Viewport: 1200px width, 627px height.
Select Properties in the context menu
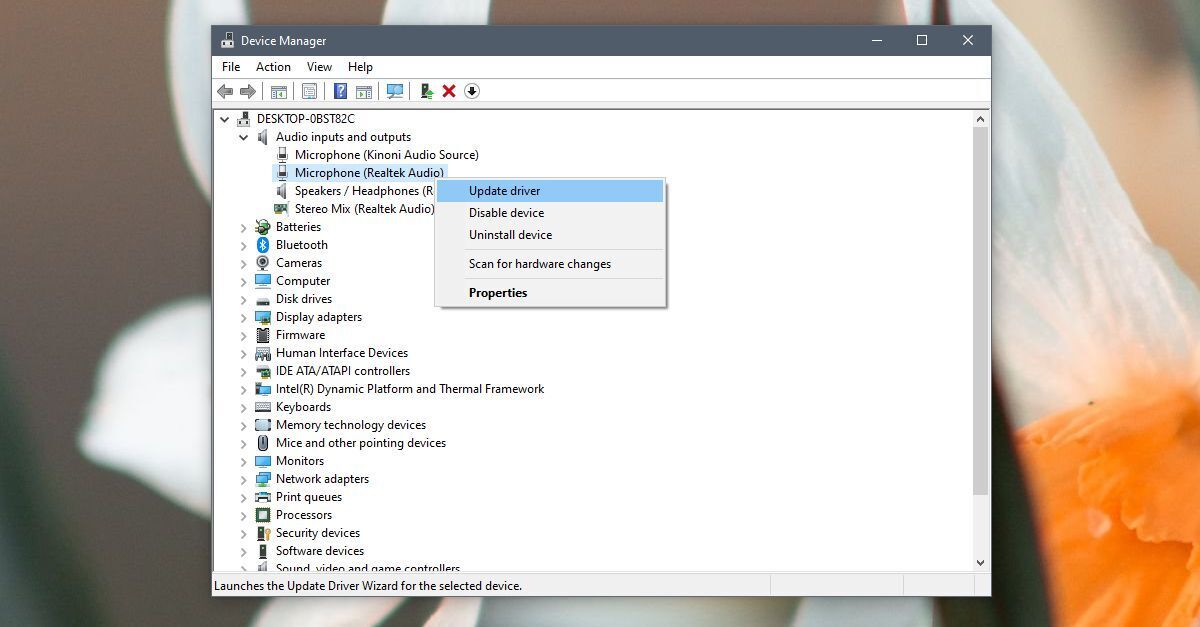(498, 292)
